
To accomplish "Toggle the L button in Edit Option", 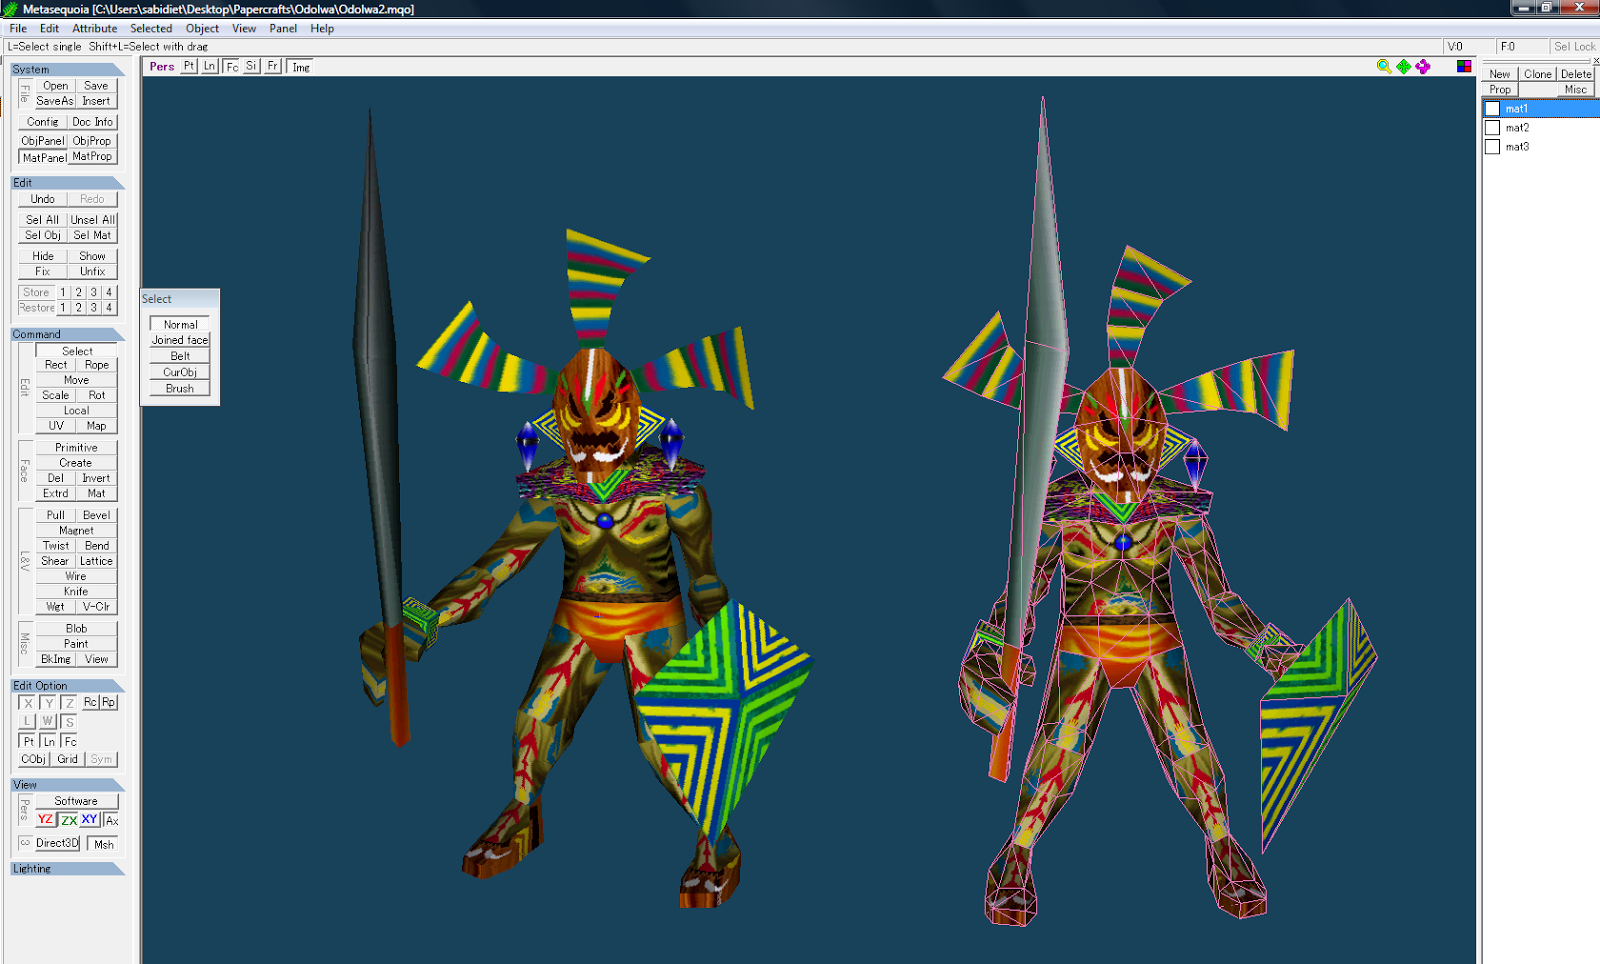I will pyautogui.click(x=28, y=721).
